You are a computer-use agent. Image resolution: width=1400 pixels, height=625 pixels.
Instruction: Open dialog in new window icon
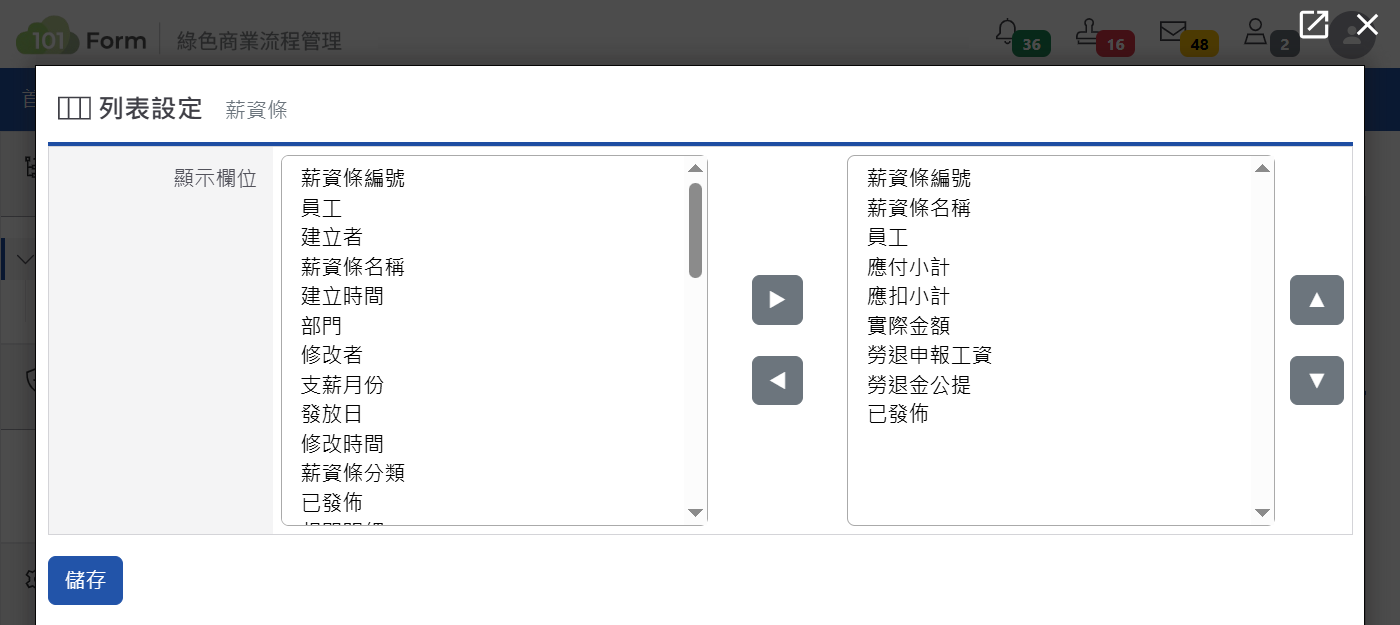click(1313, 24)
